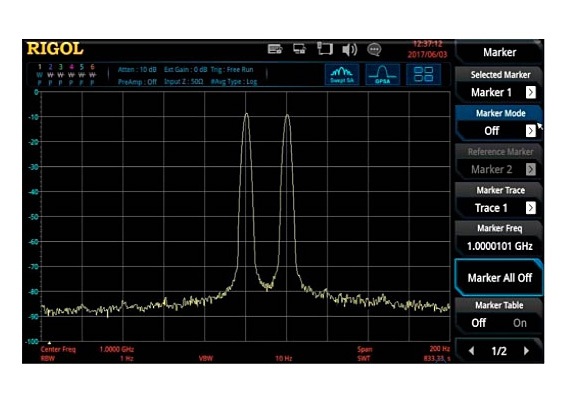Click the Center Freq 1.0000 GHz readout

[87, 349]
